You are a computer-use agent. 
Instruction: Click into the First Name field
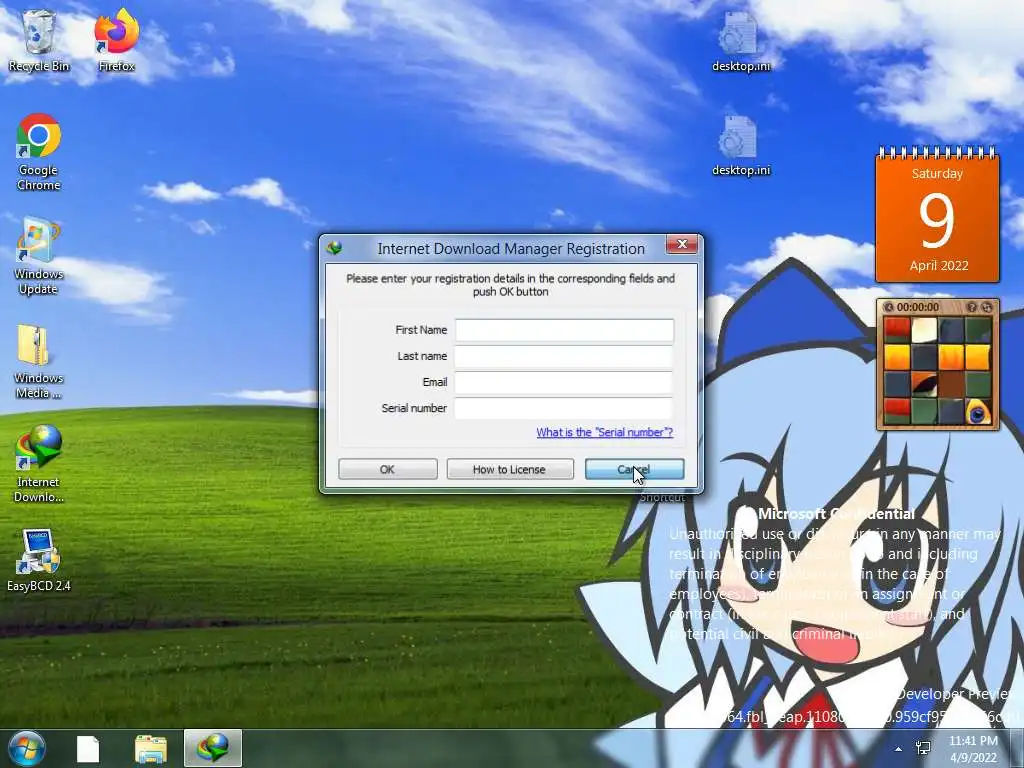tap(564, 330)
